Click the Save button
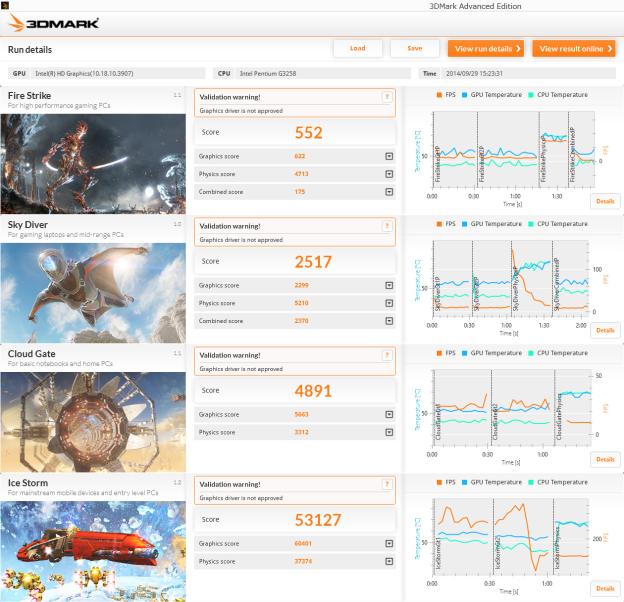The image size is (624, 602). point(415,49)
